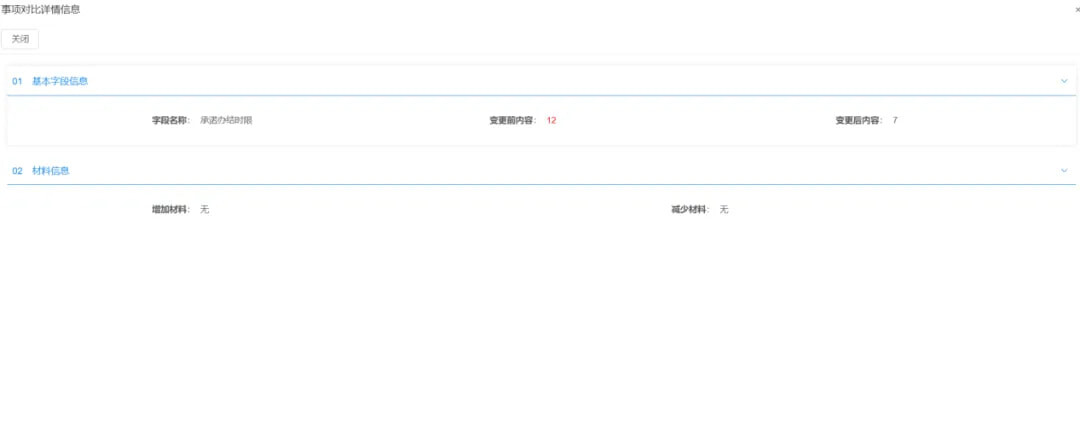Select the 无 value beside 增加材料
This screenshot has width=1080, height=439.
click(x=205, y=210)
